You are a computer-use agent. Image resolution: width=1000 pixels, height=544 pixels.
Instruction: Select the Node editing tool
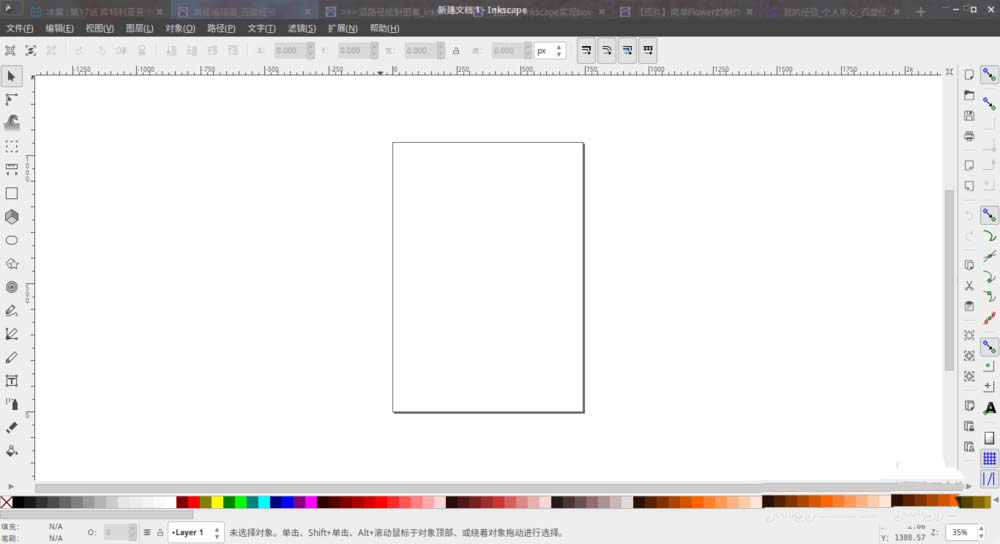pyautogui.click(x=12, y=99)
